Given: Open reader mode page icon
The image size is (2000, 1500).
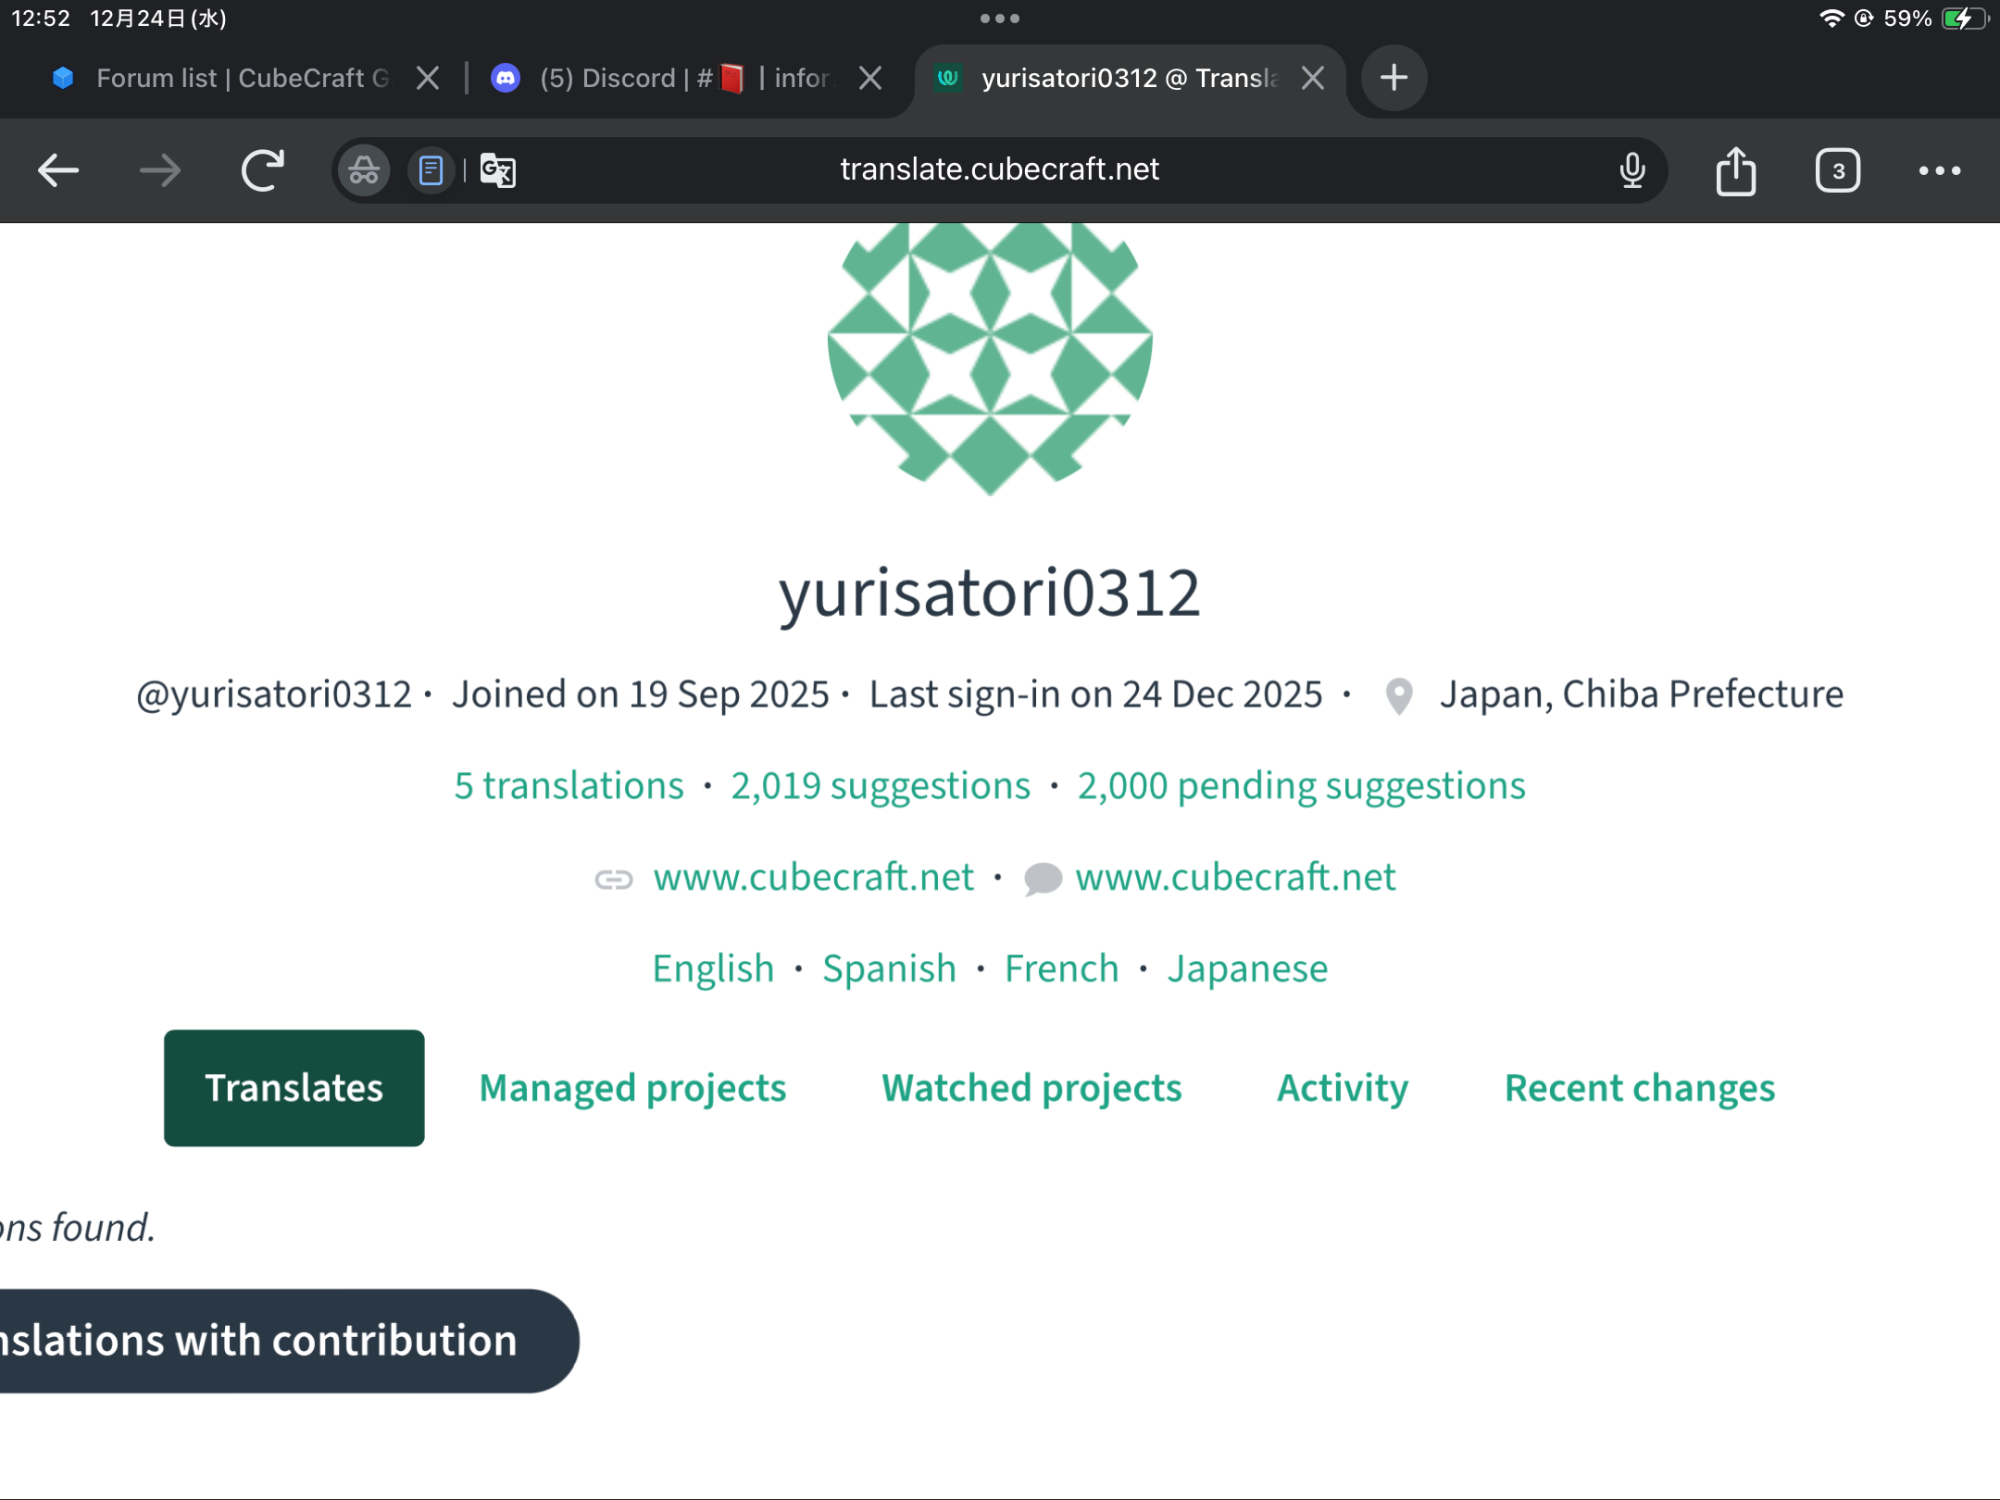Looking at the screenshot, I should [431, 171].
